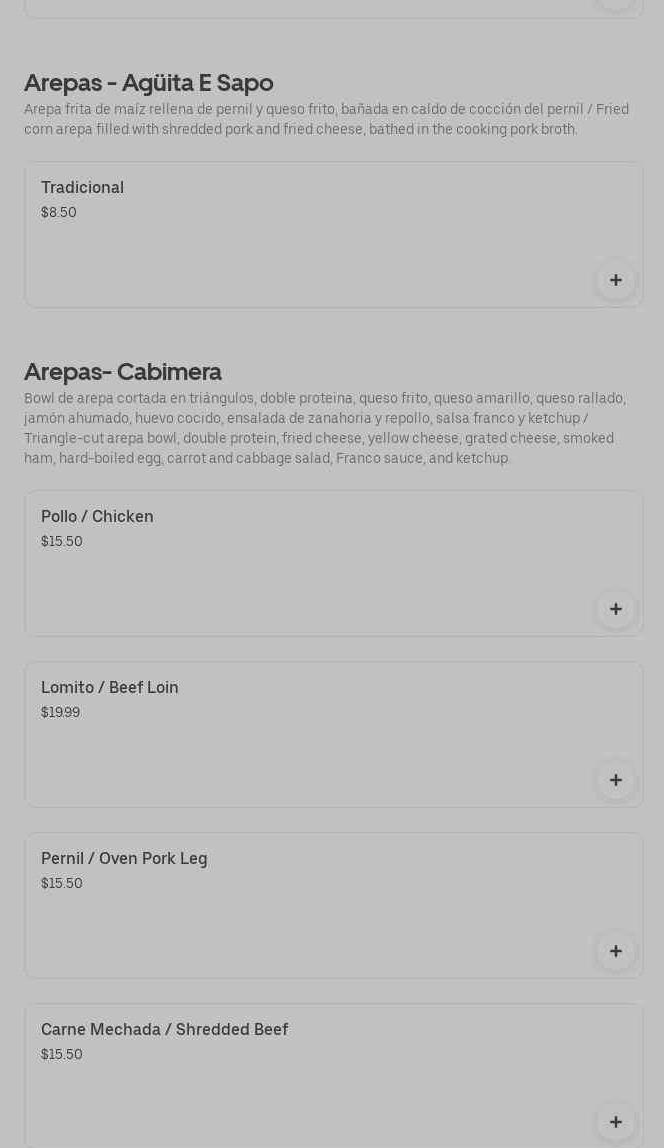Select the Lomito / Beef Loin title

(110, 688)
